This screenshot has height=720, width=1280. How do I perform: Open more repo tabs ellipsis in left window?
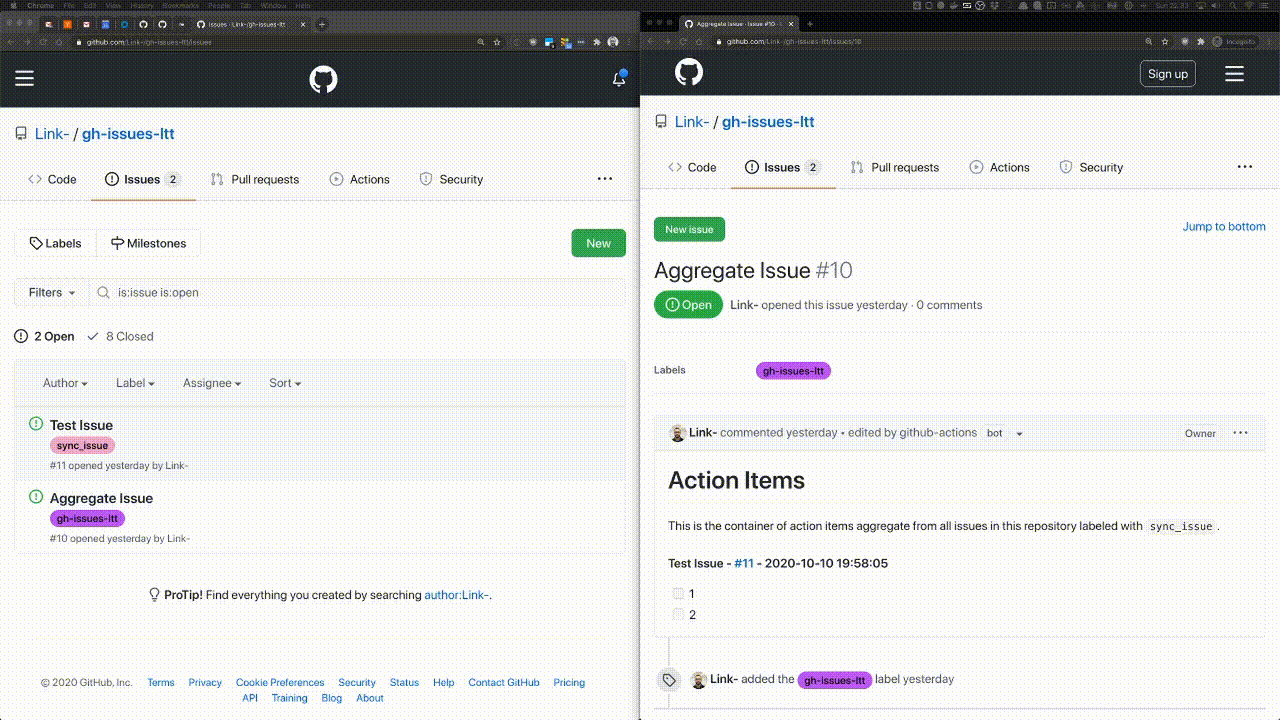605,179
